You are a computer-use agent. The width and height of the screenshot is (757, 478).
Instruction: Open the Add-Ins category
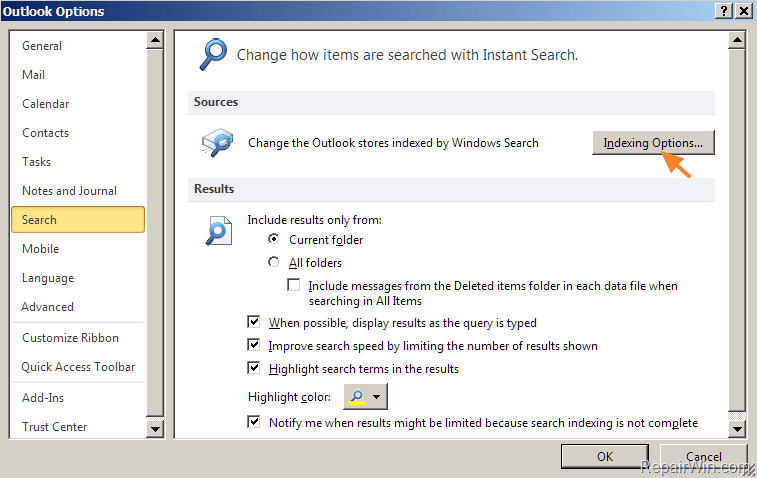(77, 397)
